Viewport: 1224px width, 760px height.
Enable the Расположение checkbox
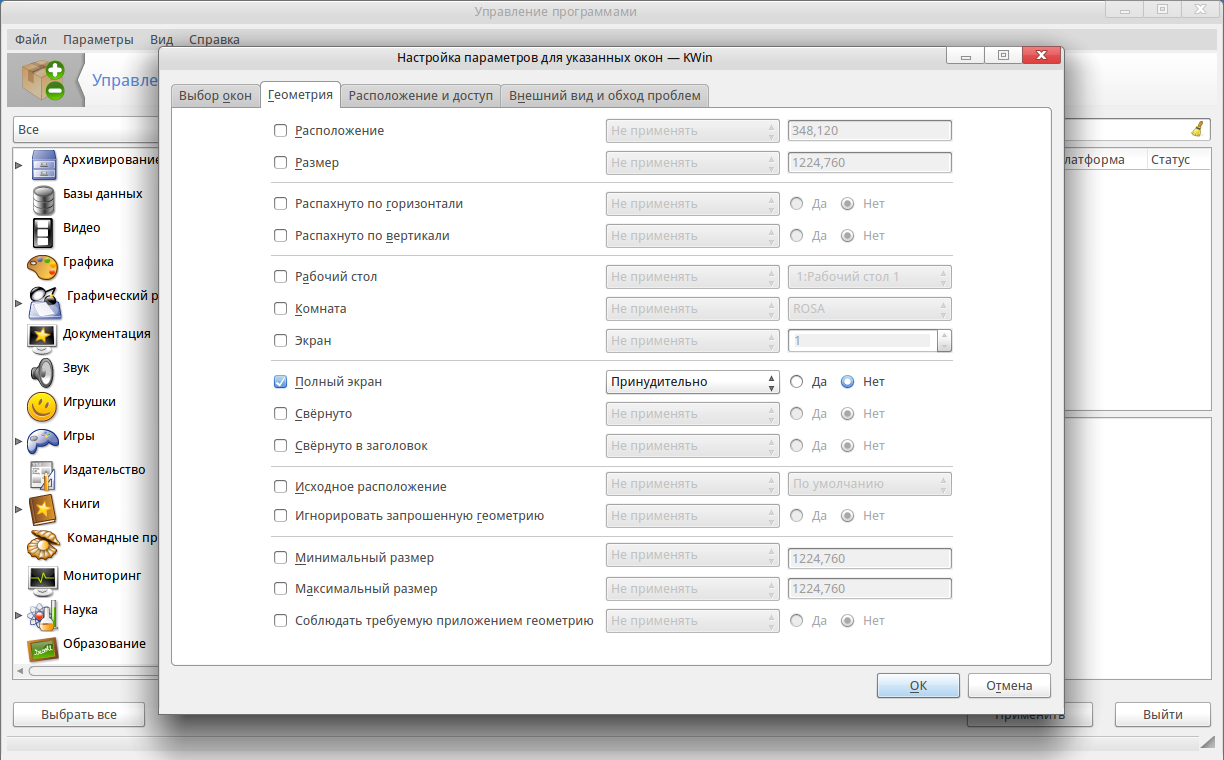281,131
